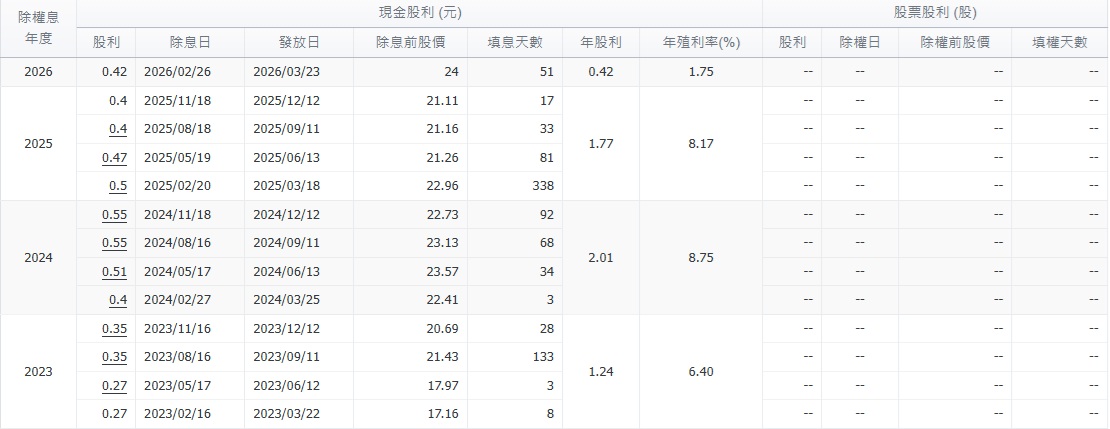Select the 發放日 column header
Image resolution: width=1110 pixels, height=429 pixels.
coord(299,42)
